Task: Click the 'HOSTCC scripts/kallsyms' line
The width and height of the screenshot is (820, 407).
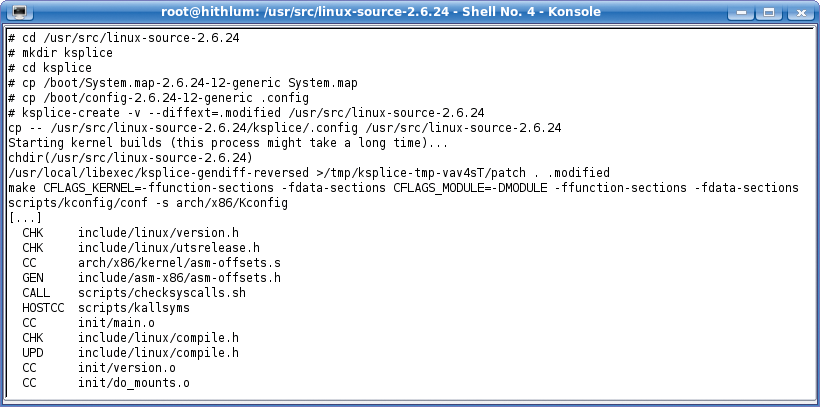Action: (106, 308)
